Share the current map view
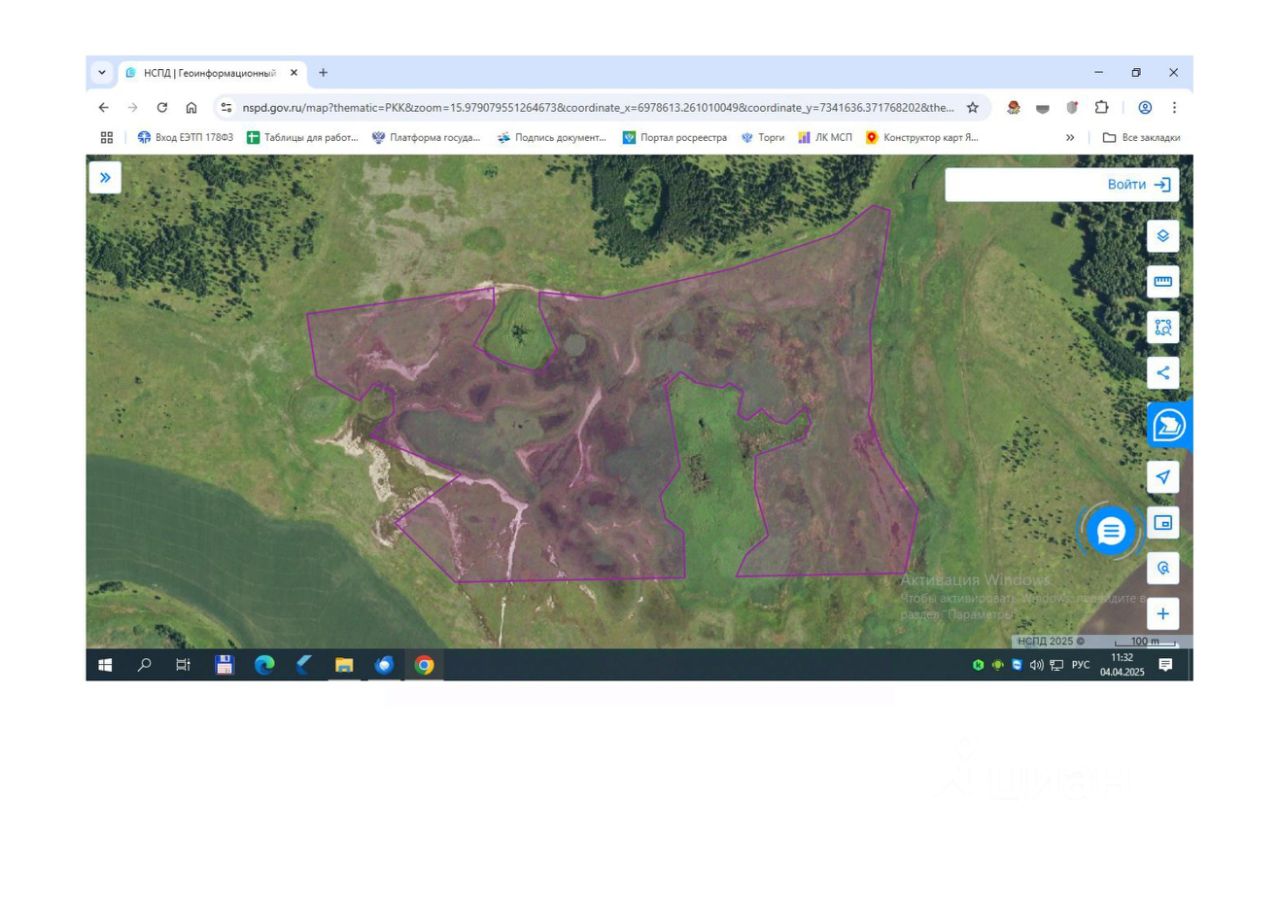Screen dimensions: 1280x904 click(1162, 373)
